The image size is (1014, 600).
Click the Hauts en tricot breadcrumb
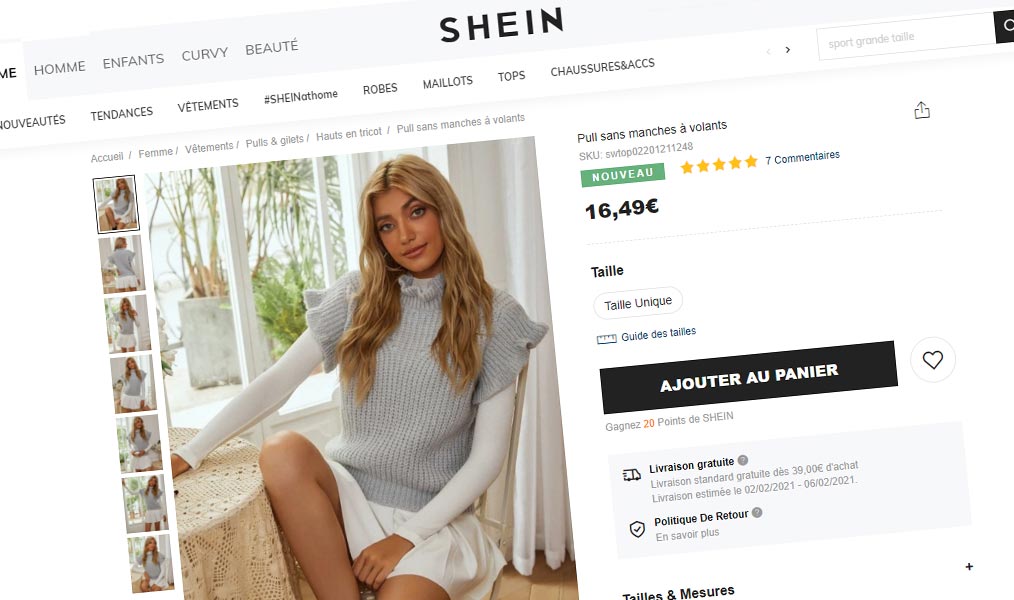coord(349,134)
